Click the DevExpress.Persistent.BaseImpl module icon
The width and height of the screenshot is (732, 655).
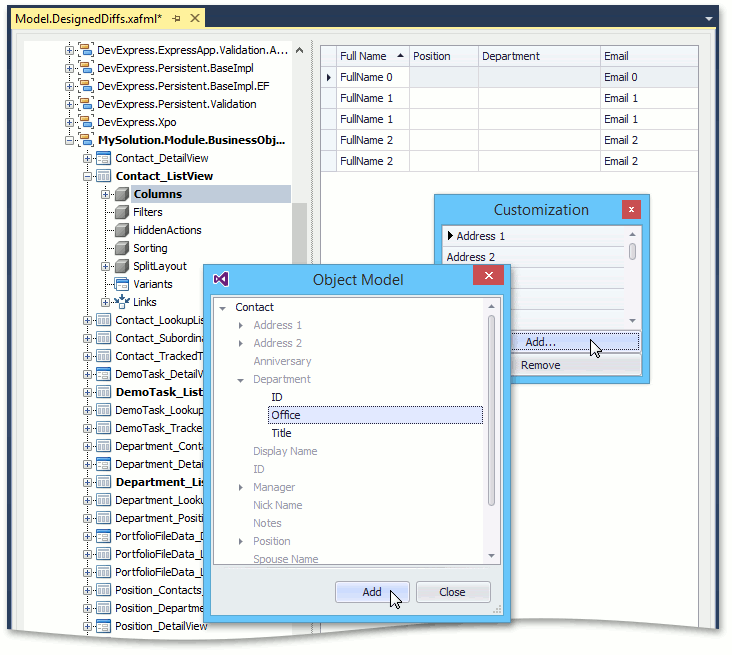(85, 68)
